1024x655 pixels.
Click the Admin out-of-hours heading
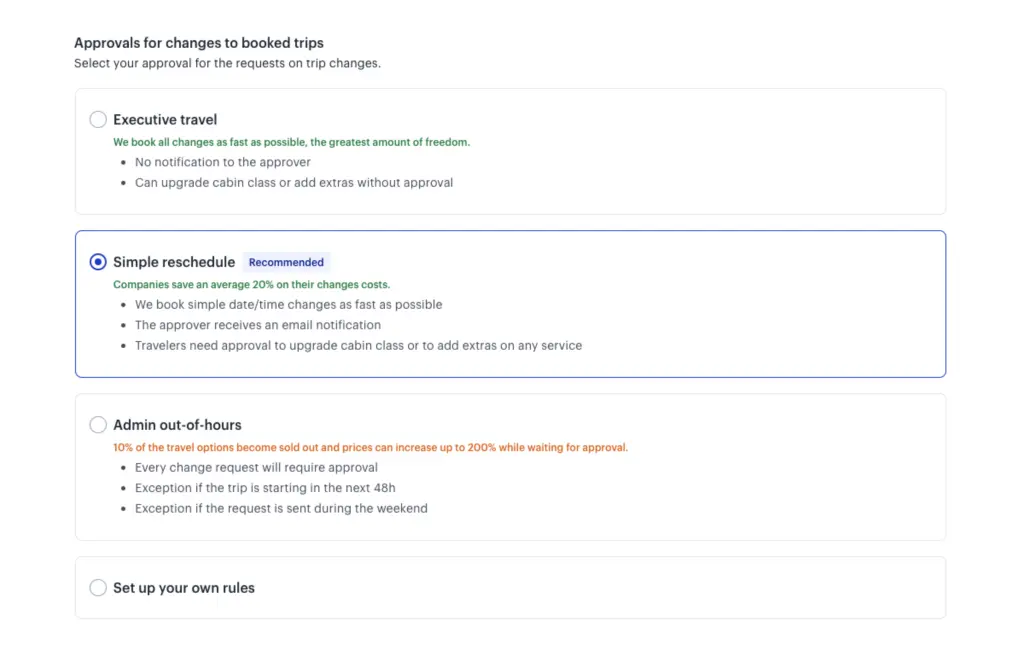click(x=177, y=425)
